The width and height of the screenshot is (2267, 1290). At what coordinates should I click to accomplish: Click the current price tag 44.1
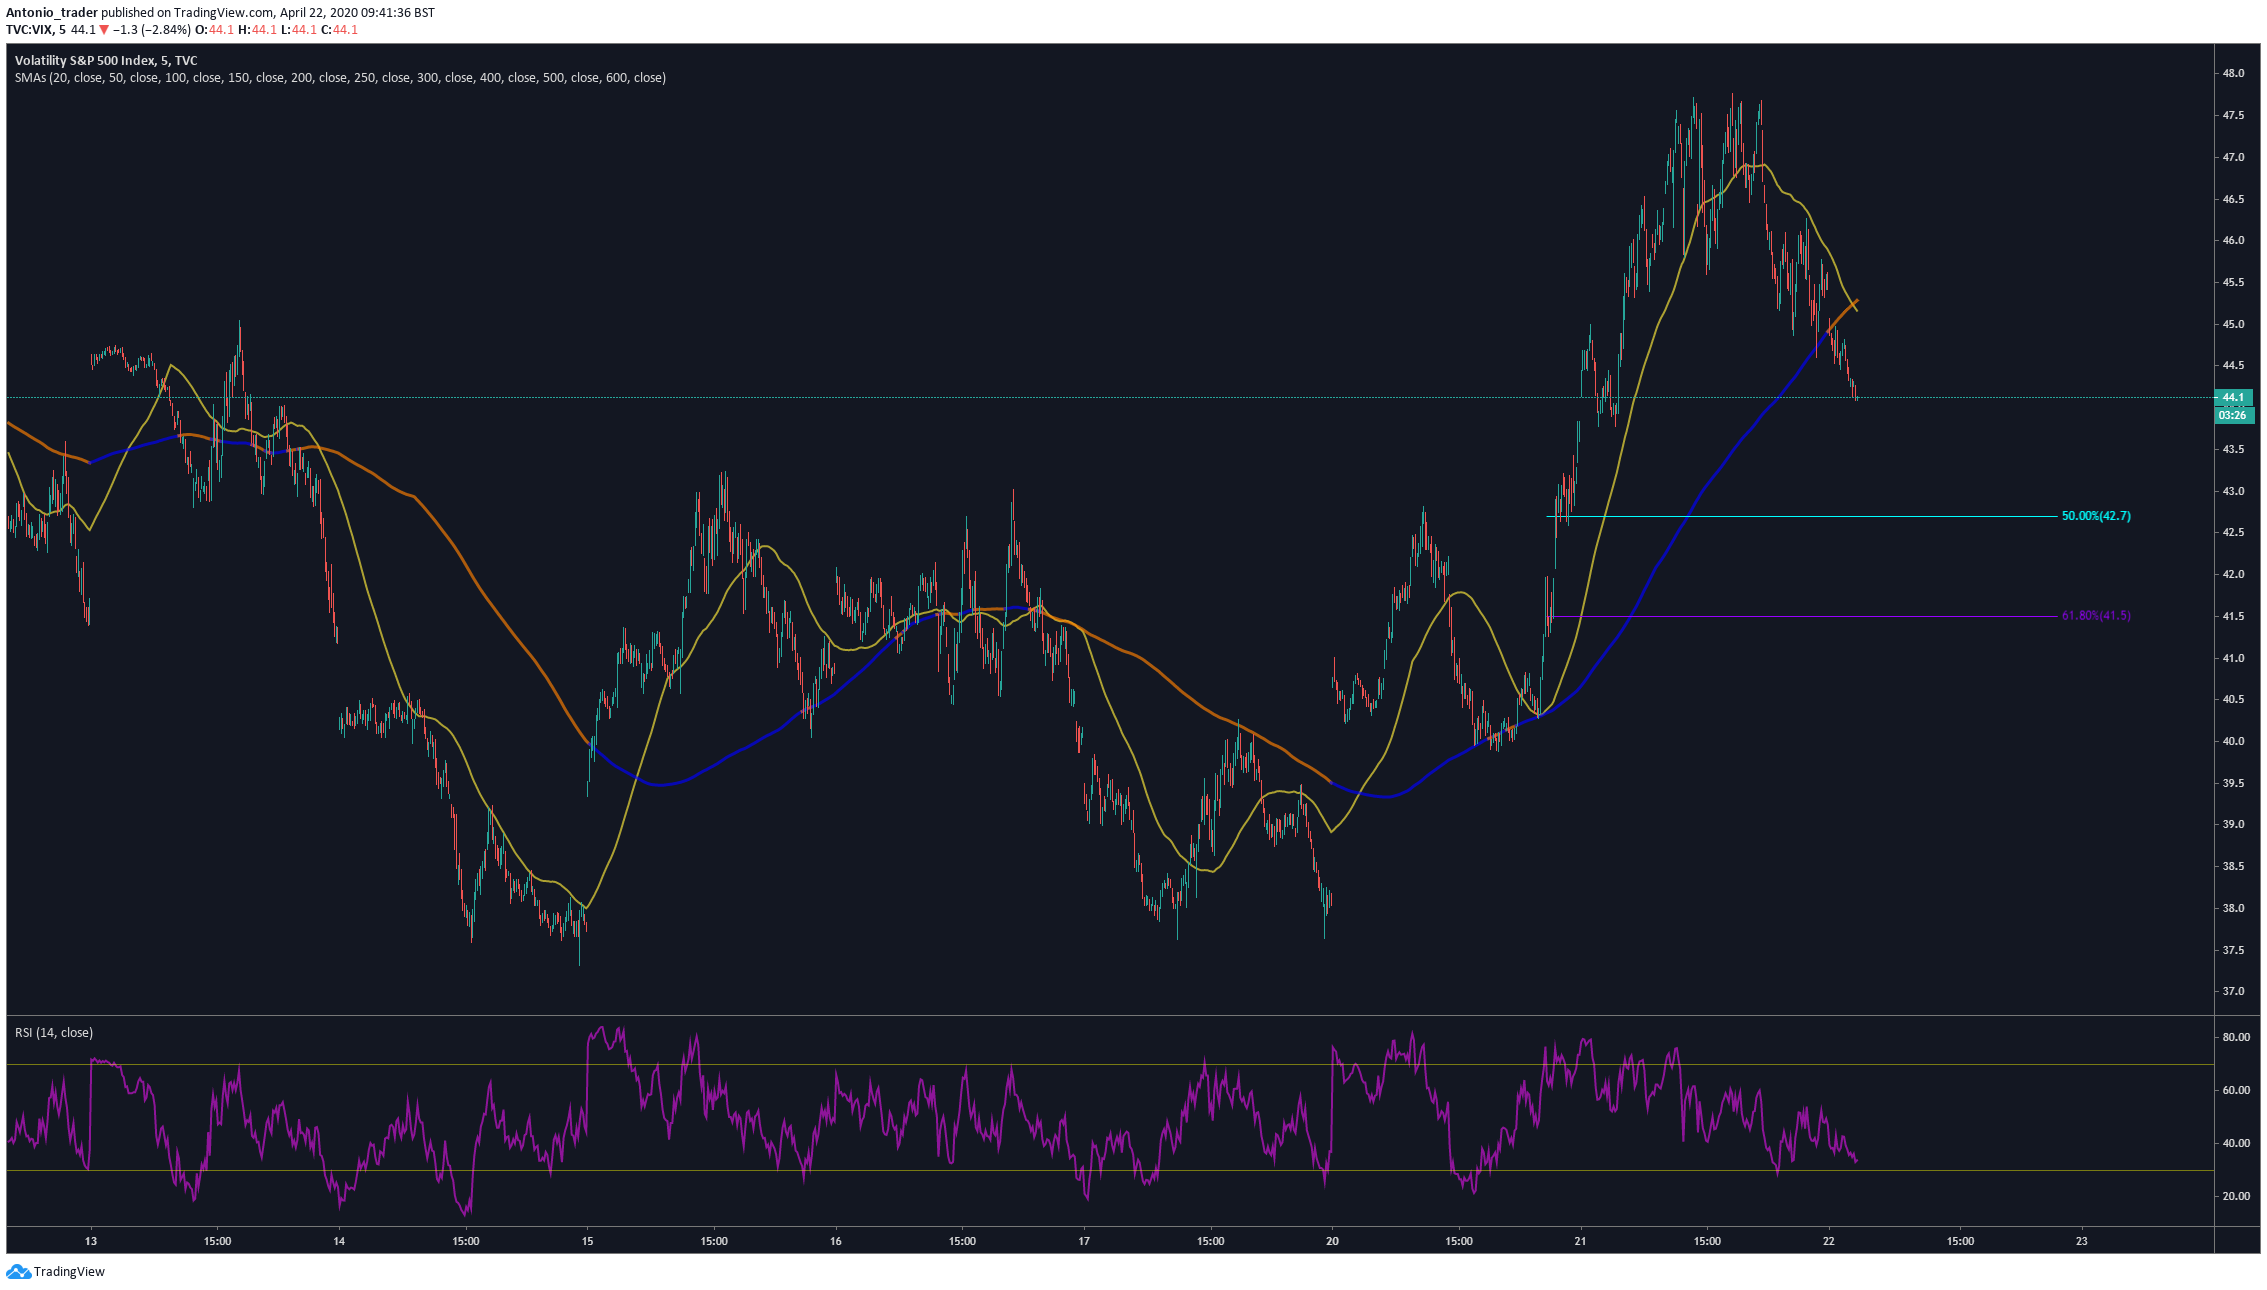click(2234, 397)
